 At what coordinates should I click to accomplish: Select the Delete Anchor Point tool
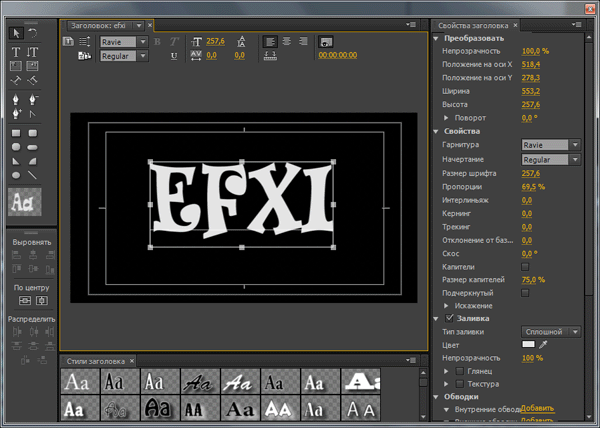(x=33, y=100)
